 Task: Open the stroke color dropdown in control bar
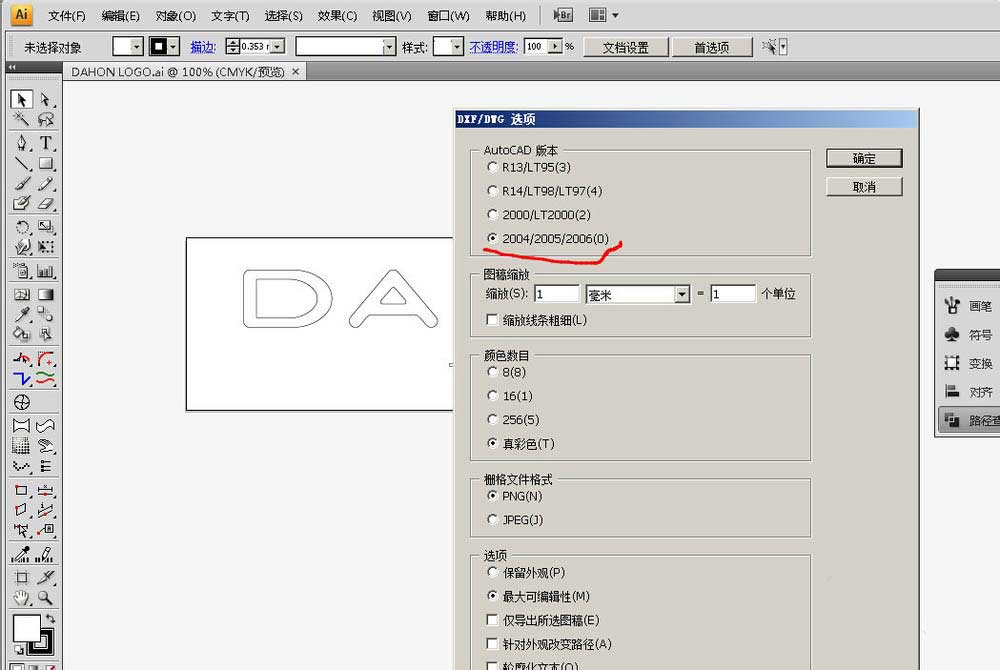(x=173, y=47)
